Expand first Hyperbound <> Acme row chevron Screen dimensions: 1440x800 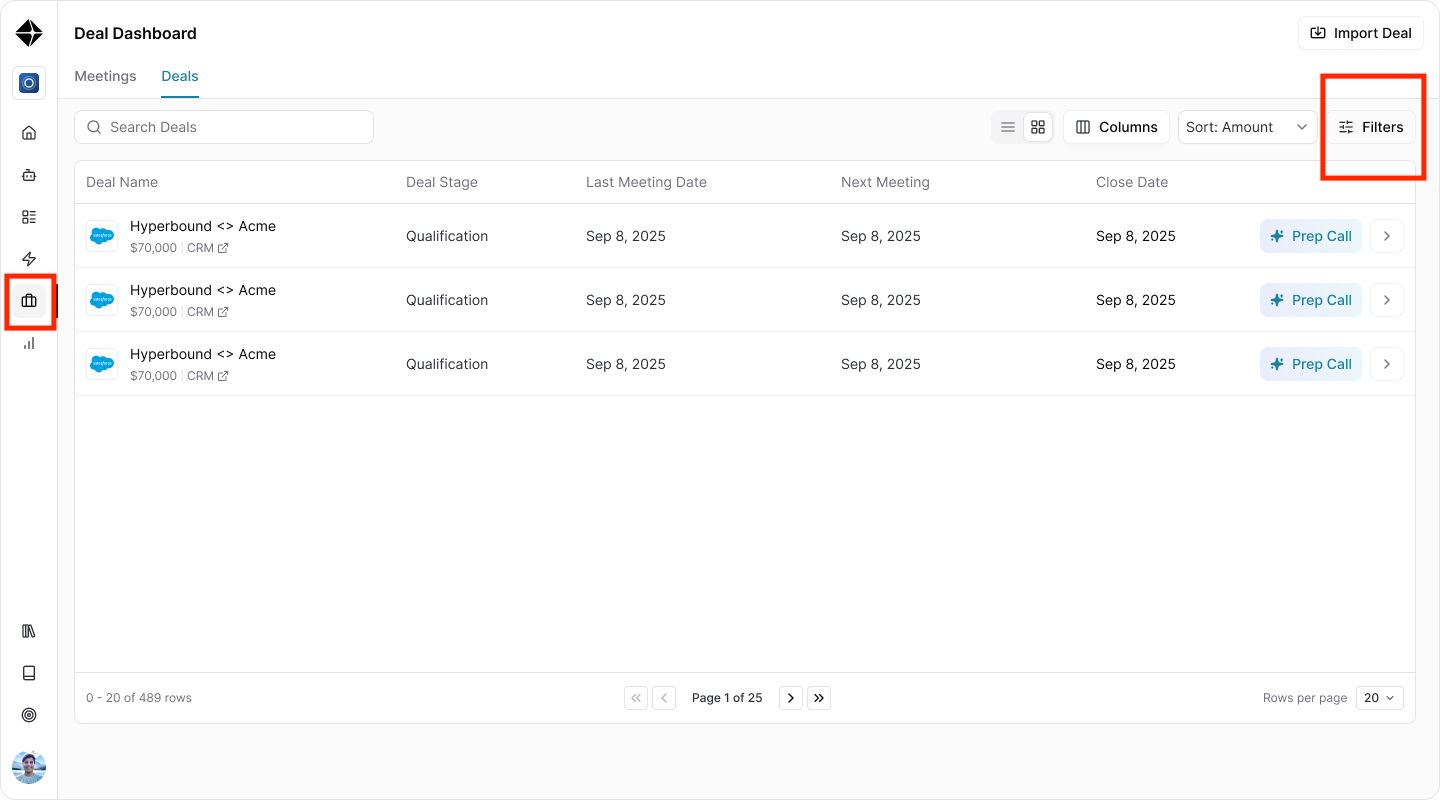tap(1387, 236)
